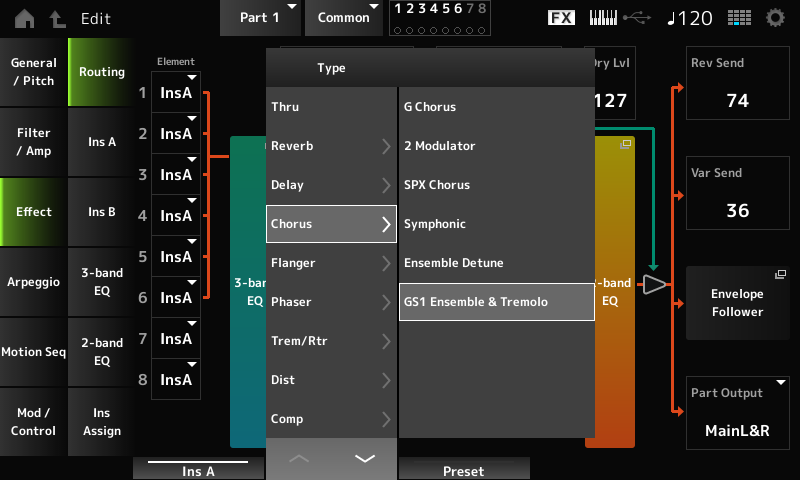Go to the Home screen icon
This screenshot has width=800, height=480.
click(23, 18)
